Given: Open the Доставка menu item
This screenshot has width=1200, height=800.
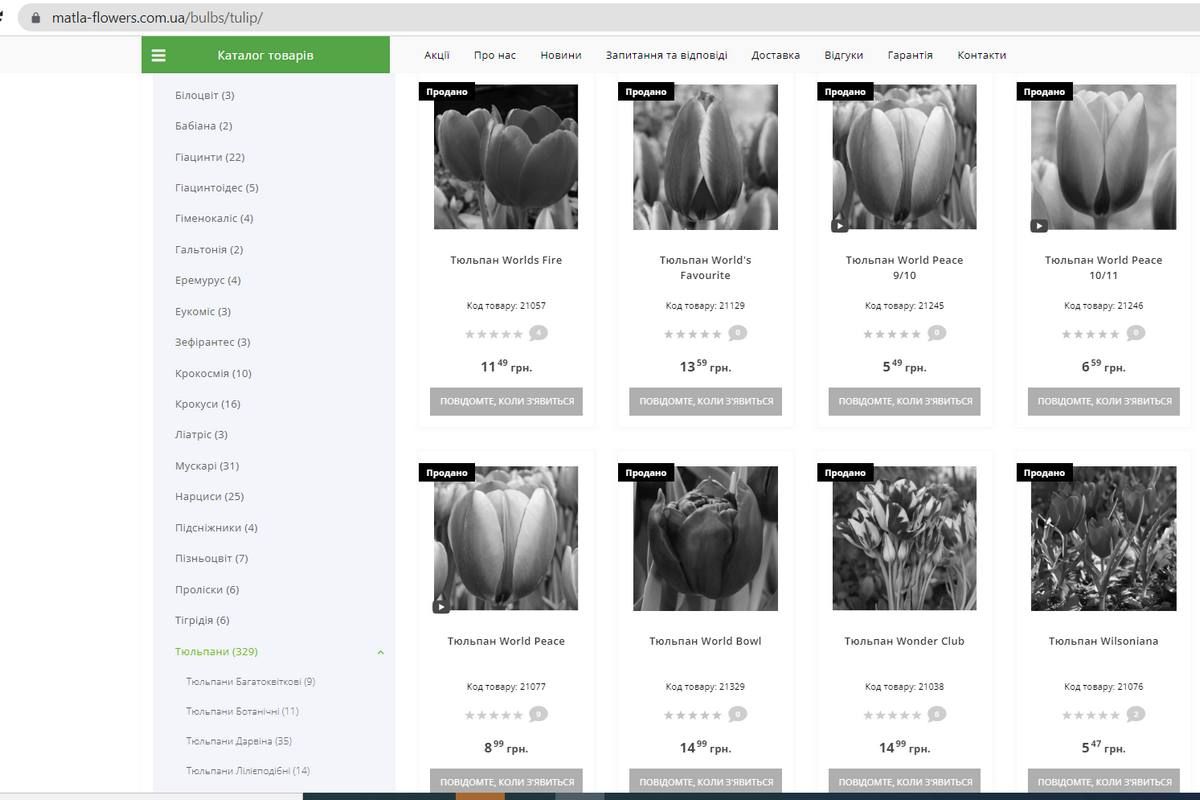Looking at the screenshot, I should coord(775,55).
